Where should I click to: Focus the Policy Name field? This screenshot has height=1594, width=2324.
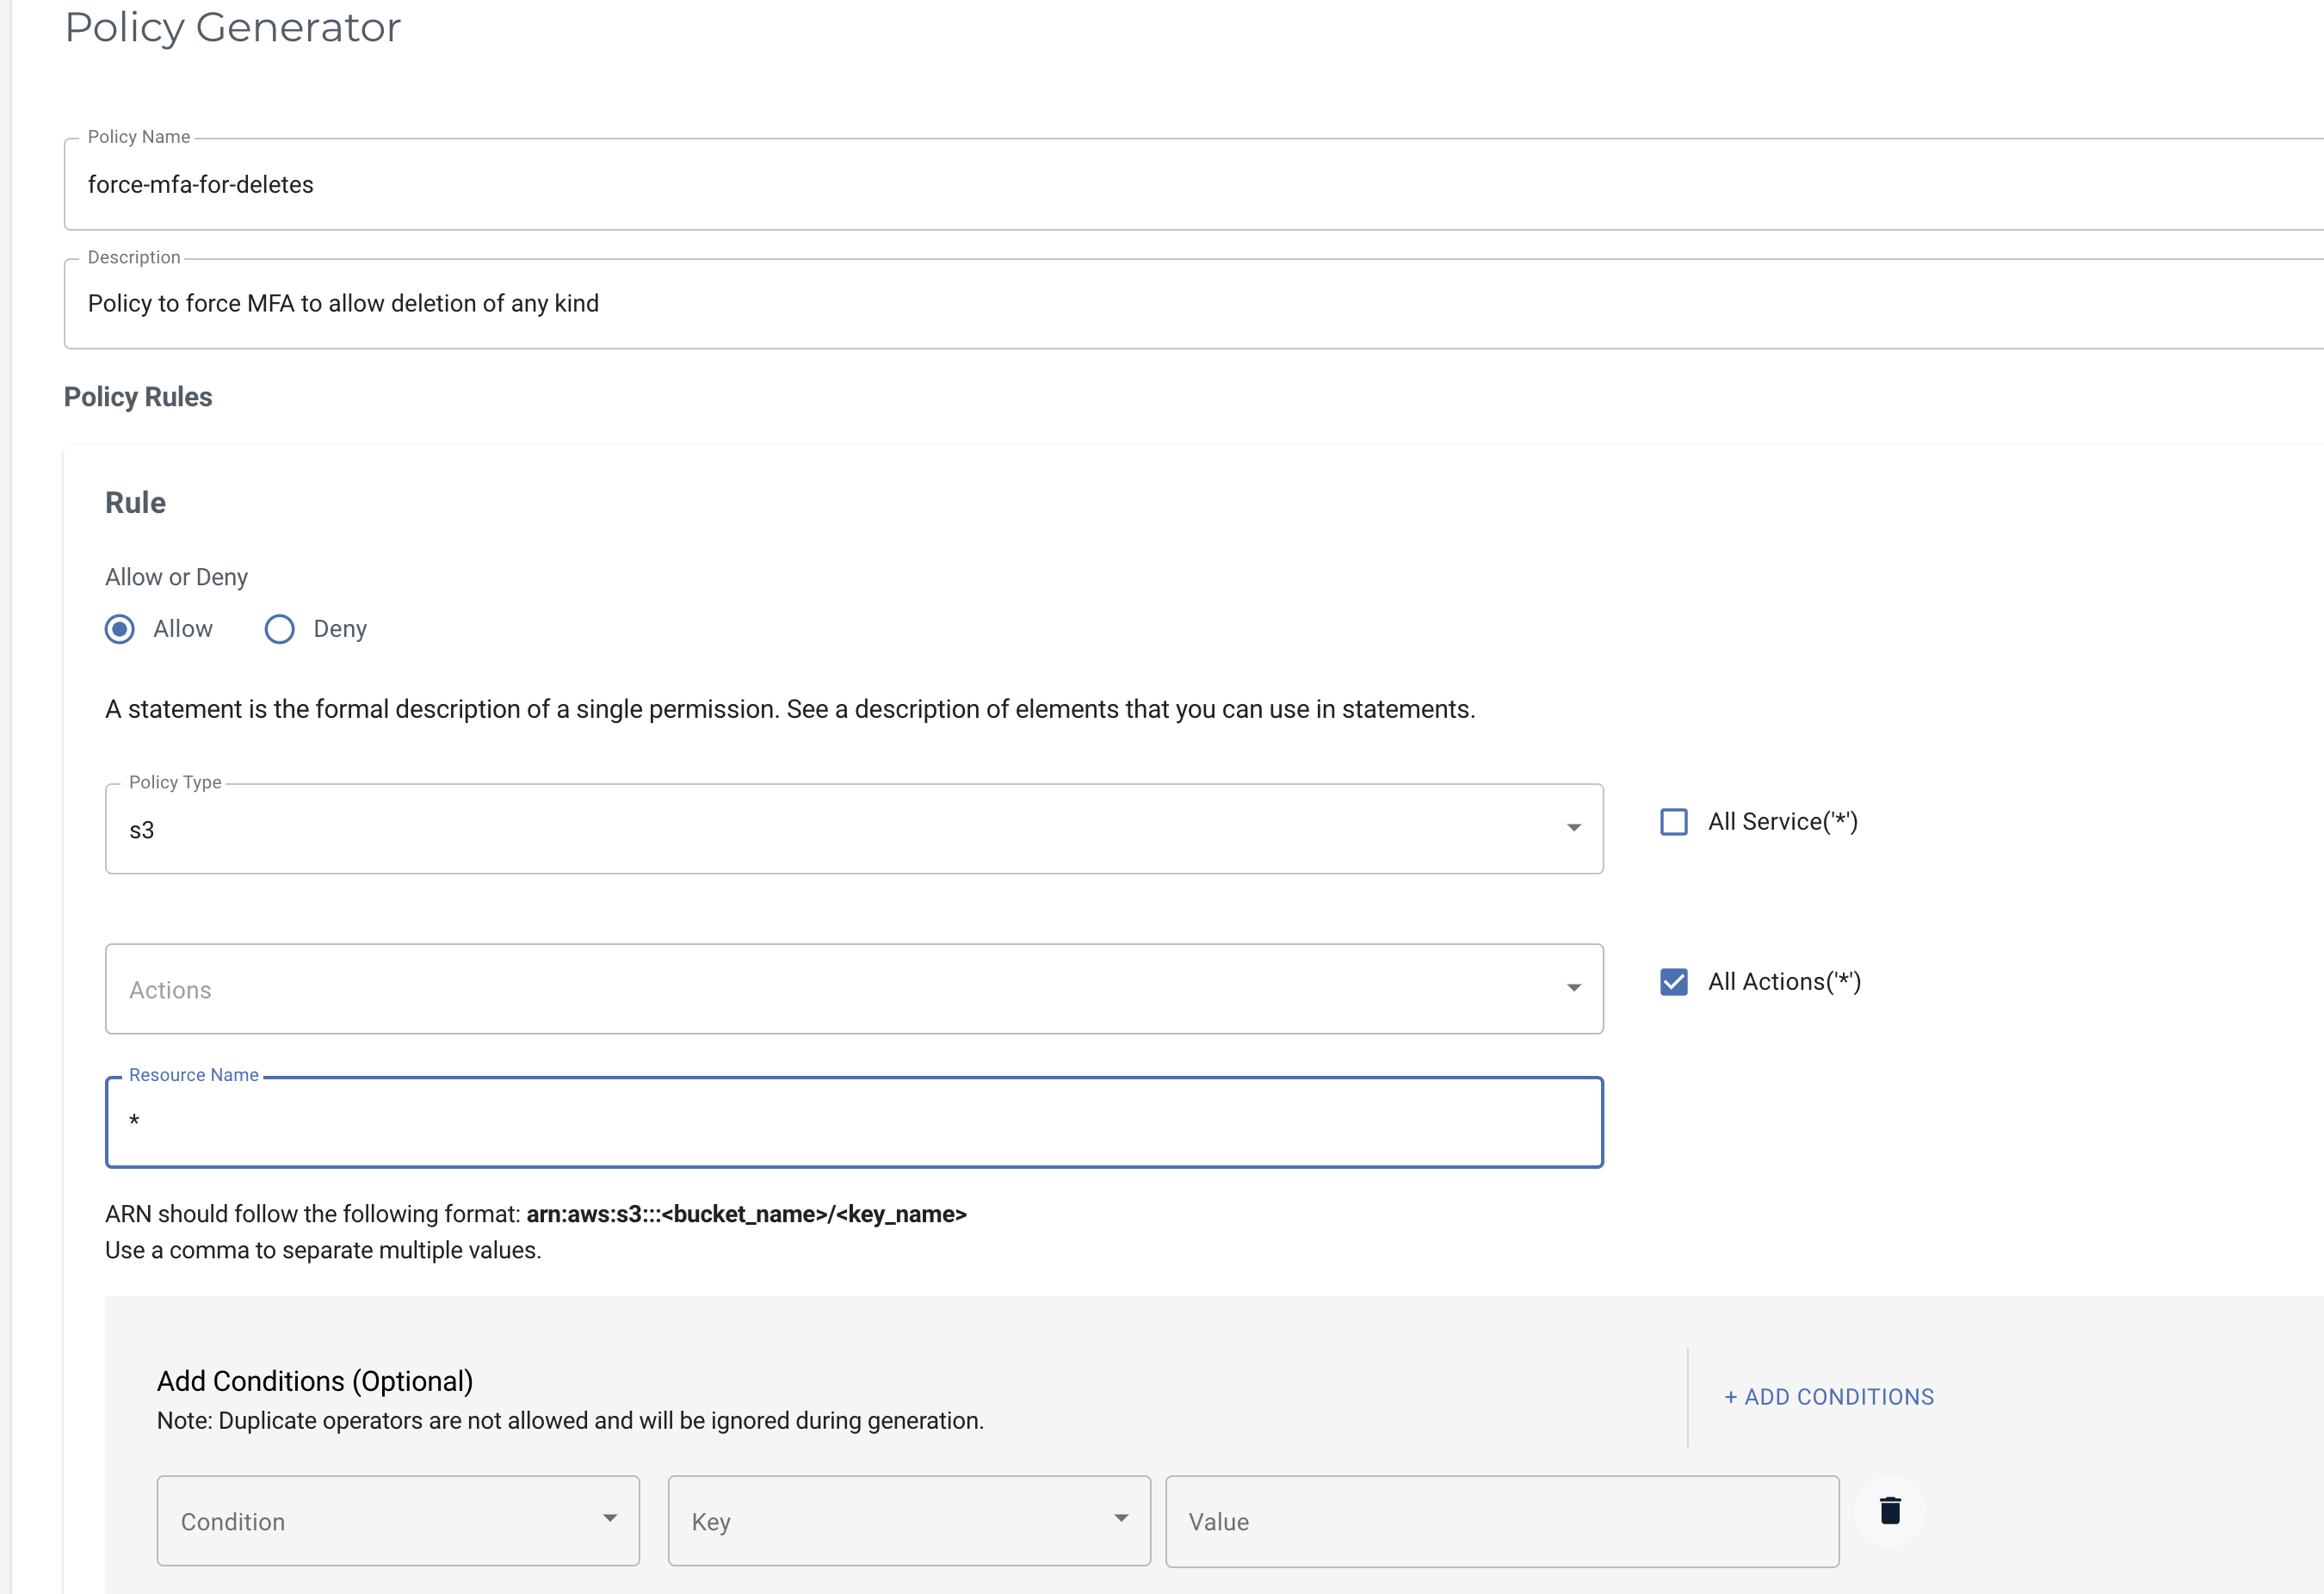pyautogui.click(x=1194, y=185)
